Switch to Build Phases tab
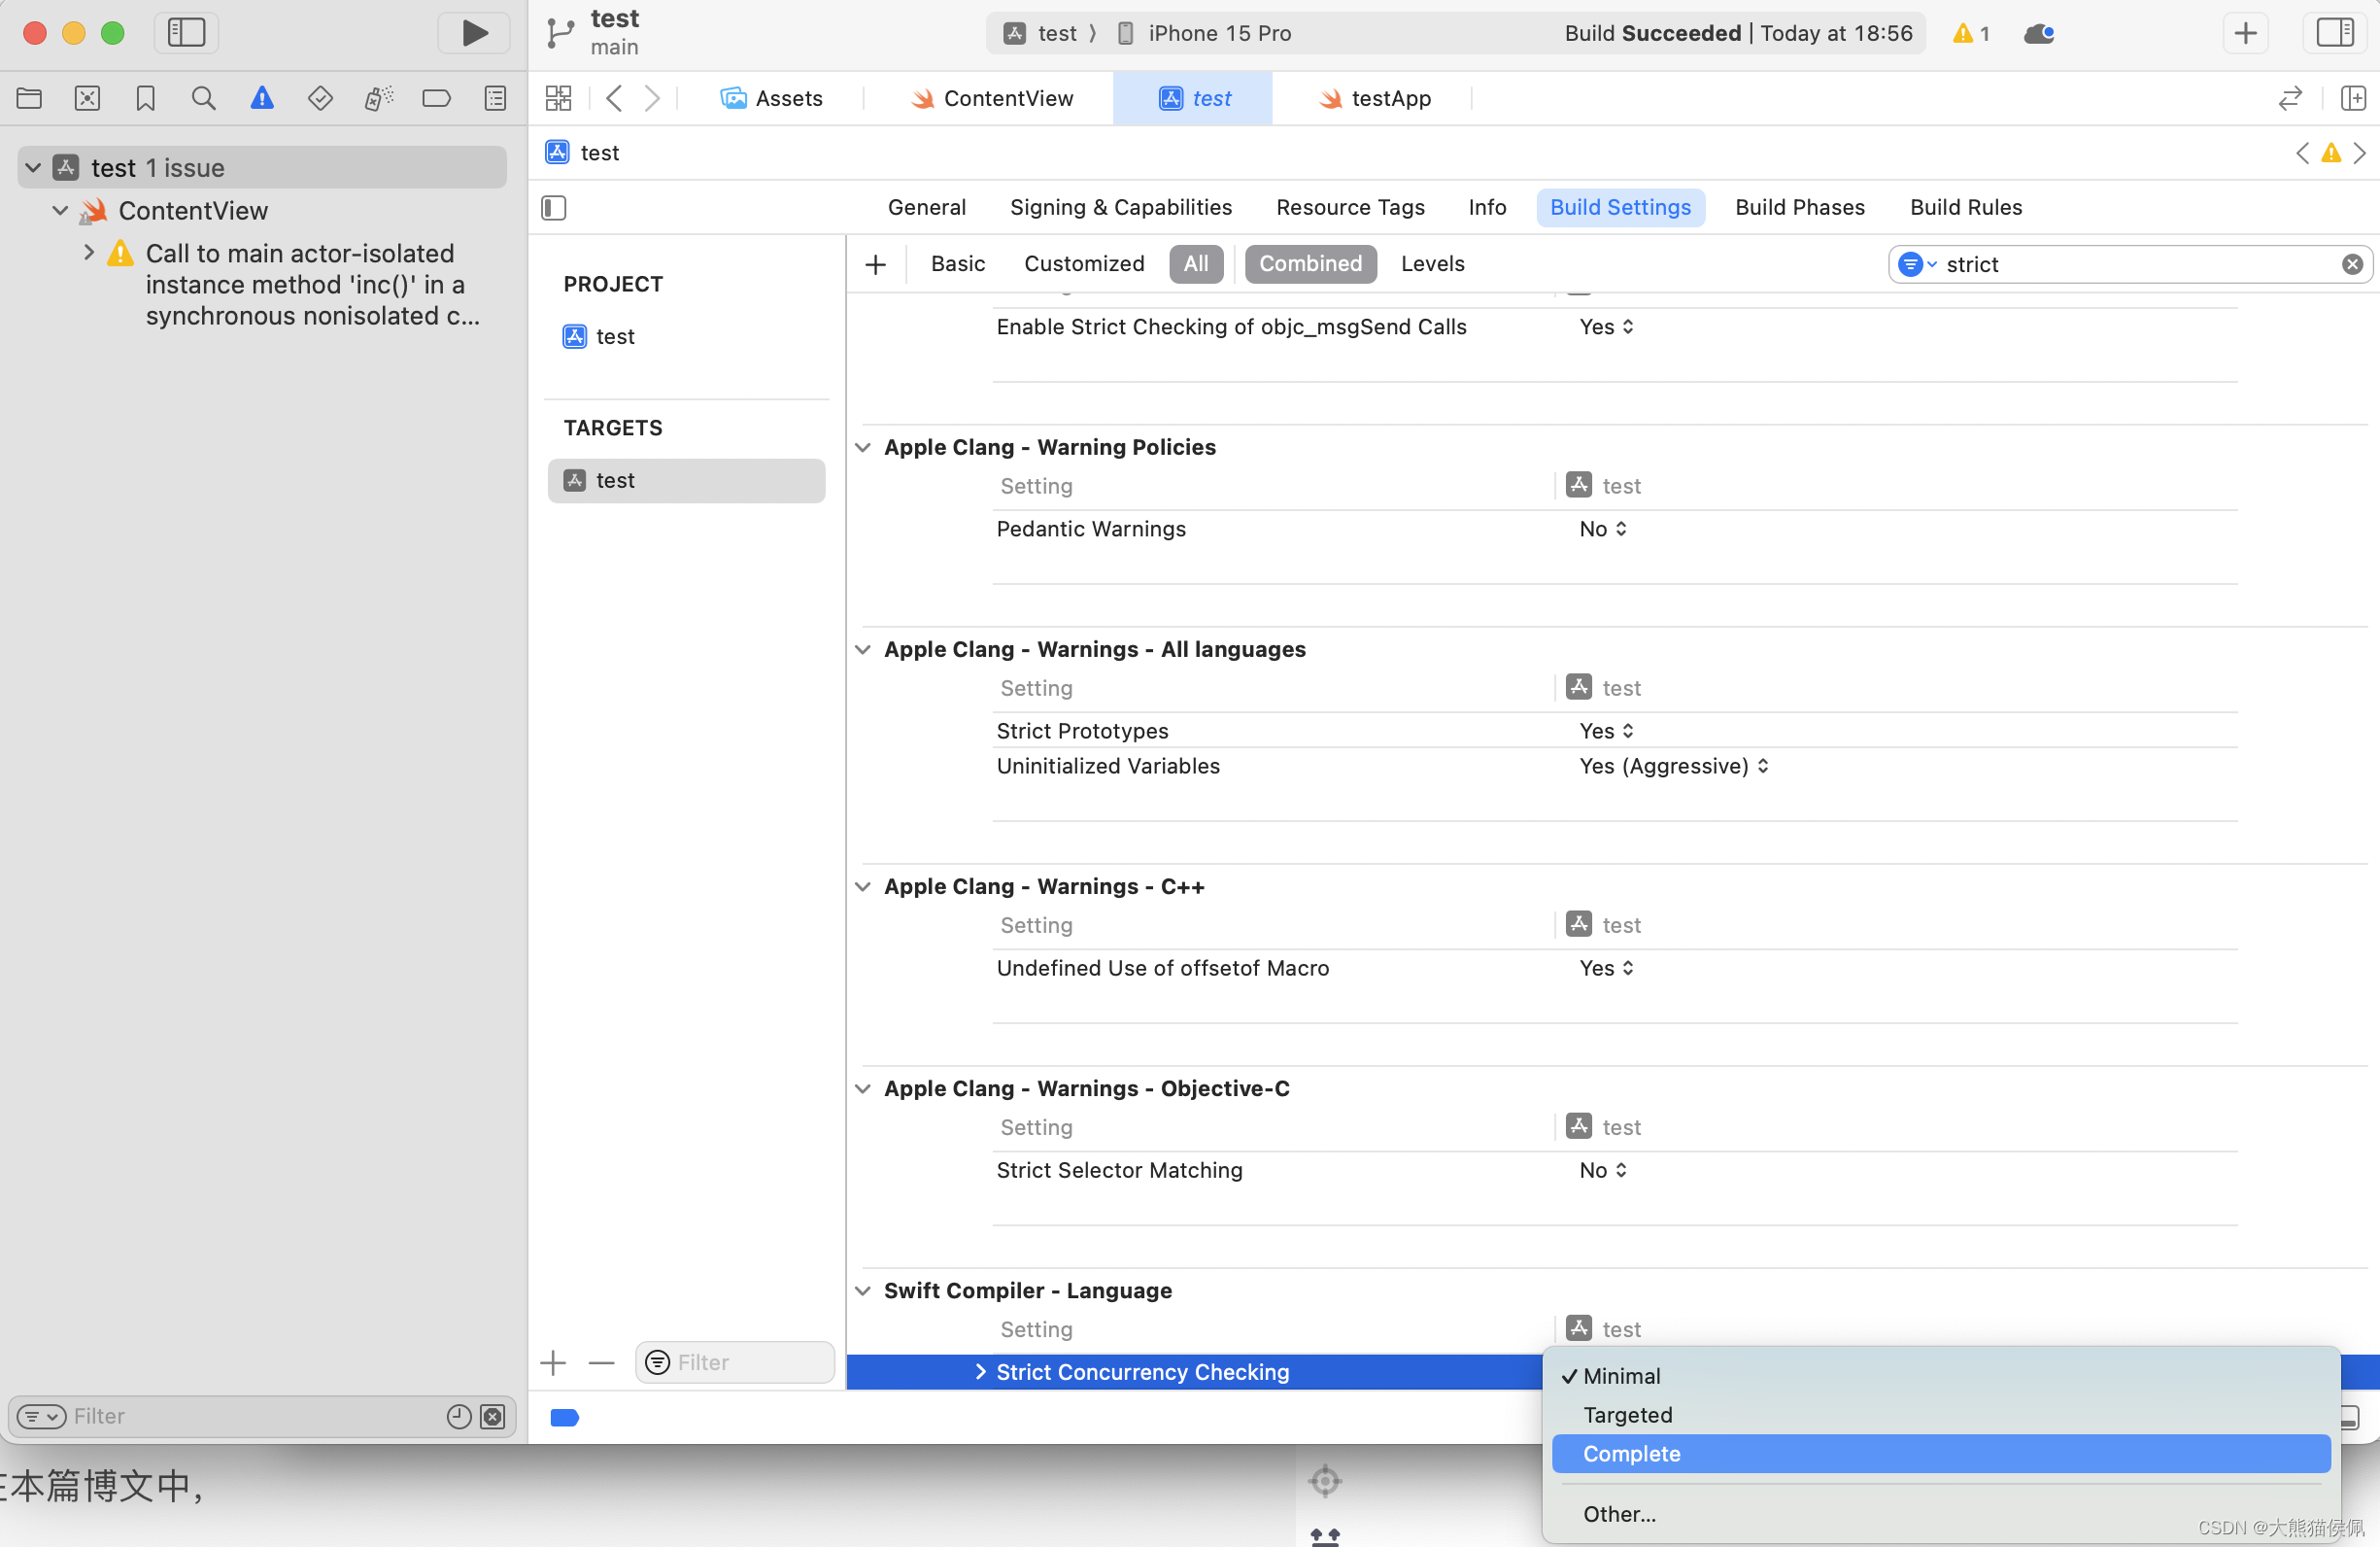2380x1547 pixels. [1799, 206]
